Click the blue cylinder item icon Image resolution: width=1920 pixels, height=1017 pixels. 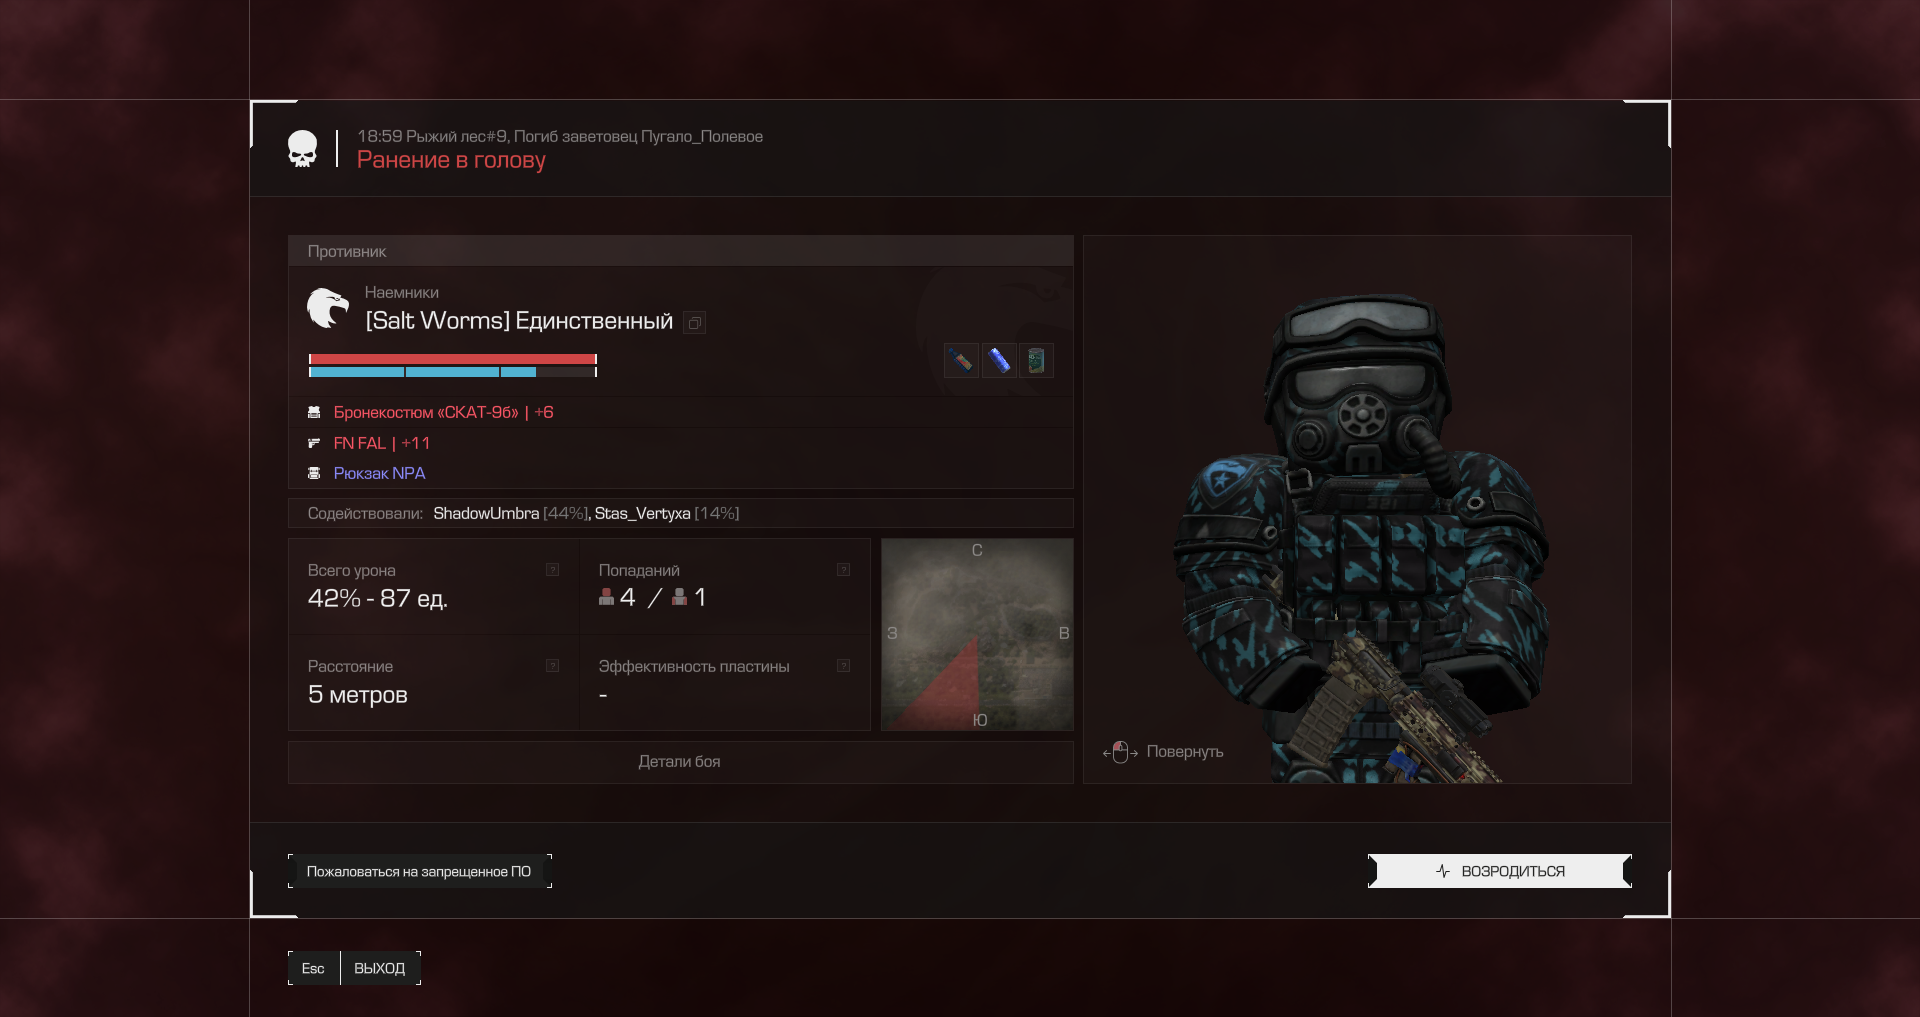[x=998, y=360]
